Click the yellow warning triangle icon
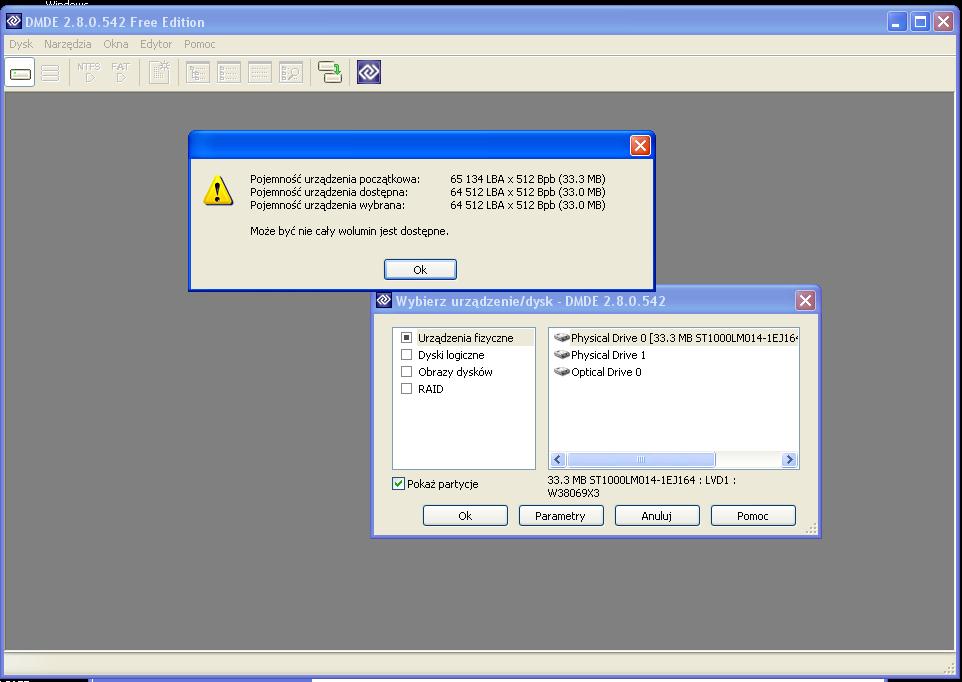Viewport: 962px width, 682px height. pos(218,191)
